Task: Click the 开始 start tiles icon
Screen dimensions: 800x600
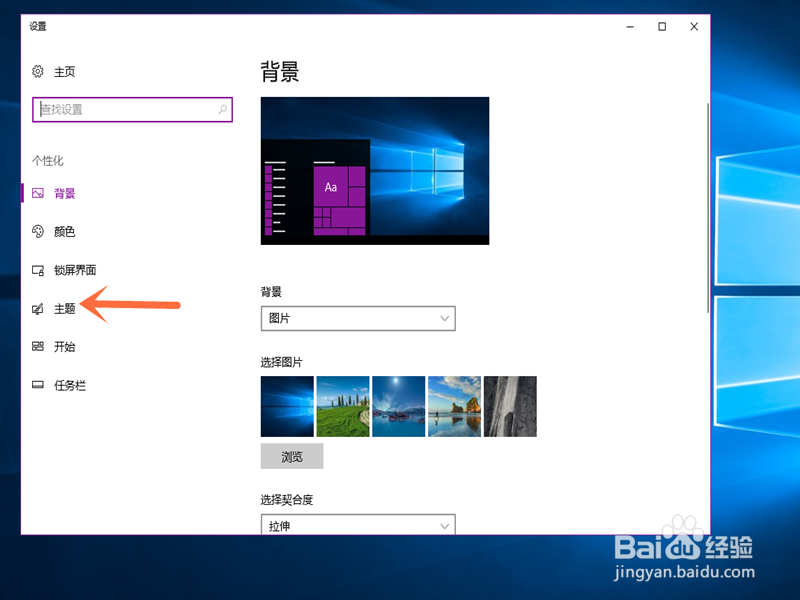Action: (x=38, y=346)
